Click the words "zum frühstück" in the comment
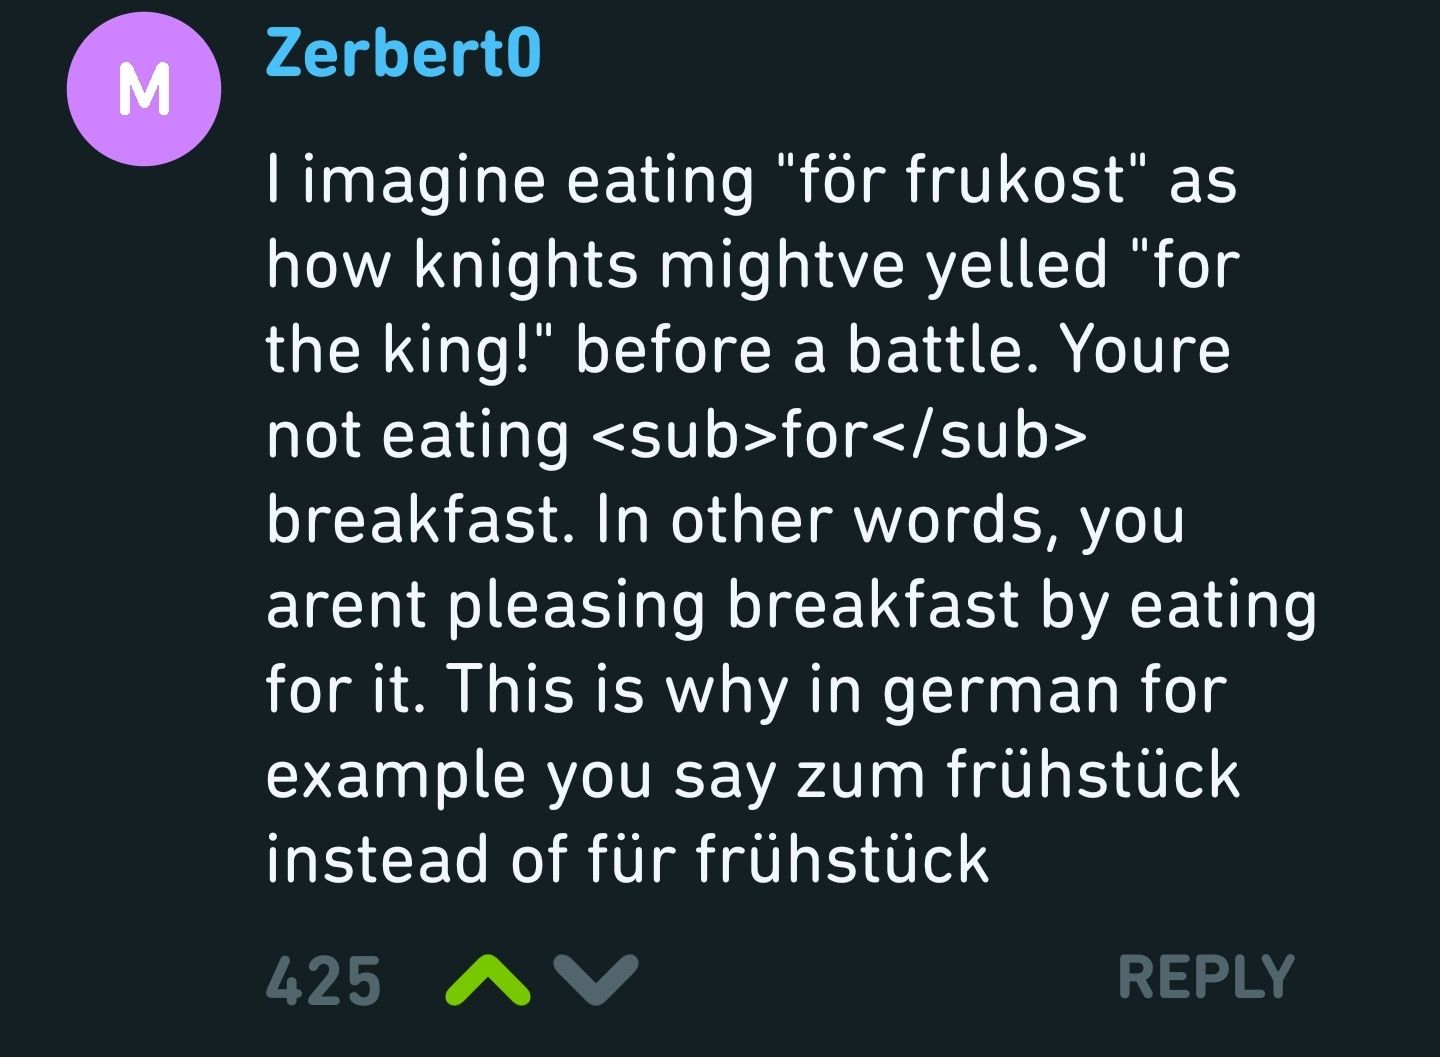This screenshot has width=1440, height=1057. click(x=1017, y=775)
